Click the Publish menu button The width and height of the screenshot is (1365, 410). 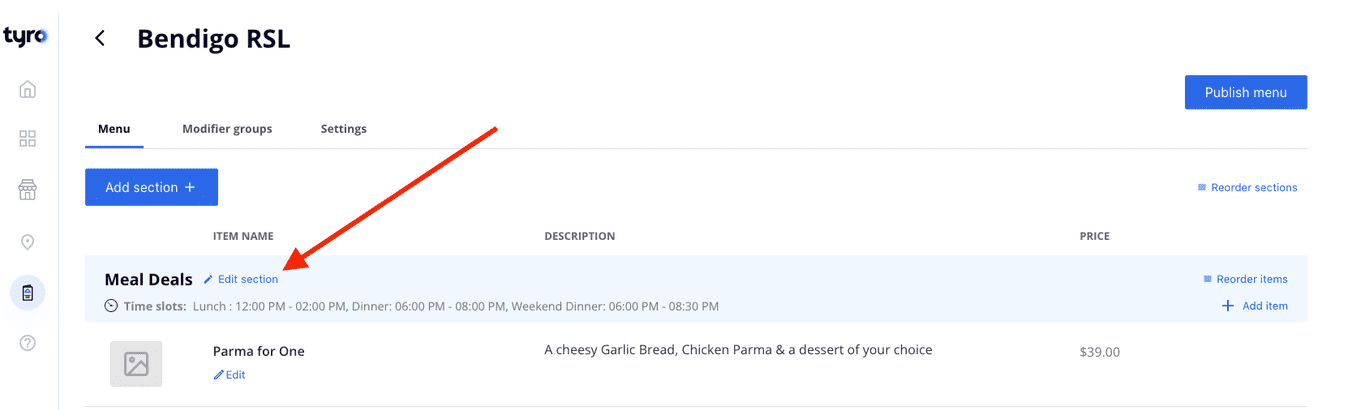1245,92
